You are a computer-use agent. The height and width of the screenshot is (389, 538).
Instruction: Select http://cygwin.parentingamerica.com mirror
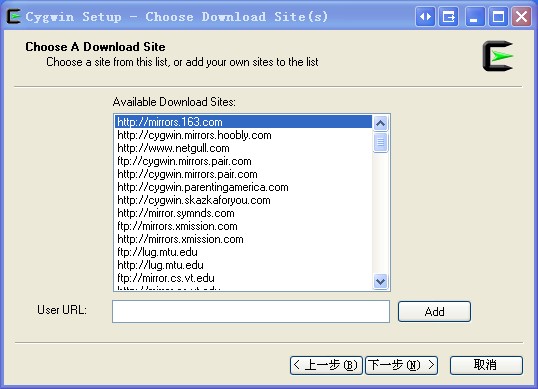(x=243, y=187)
